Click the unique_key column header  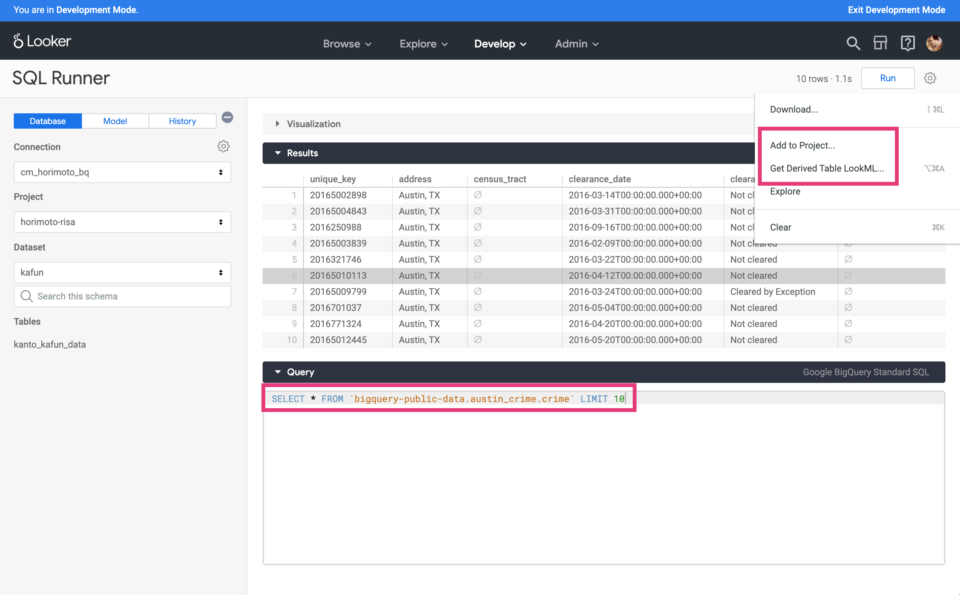(x=333, y=179)
